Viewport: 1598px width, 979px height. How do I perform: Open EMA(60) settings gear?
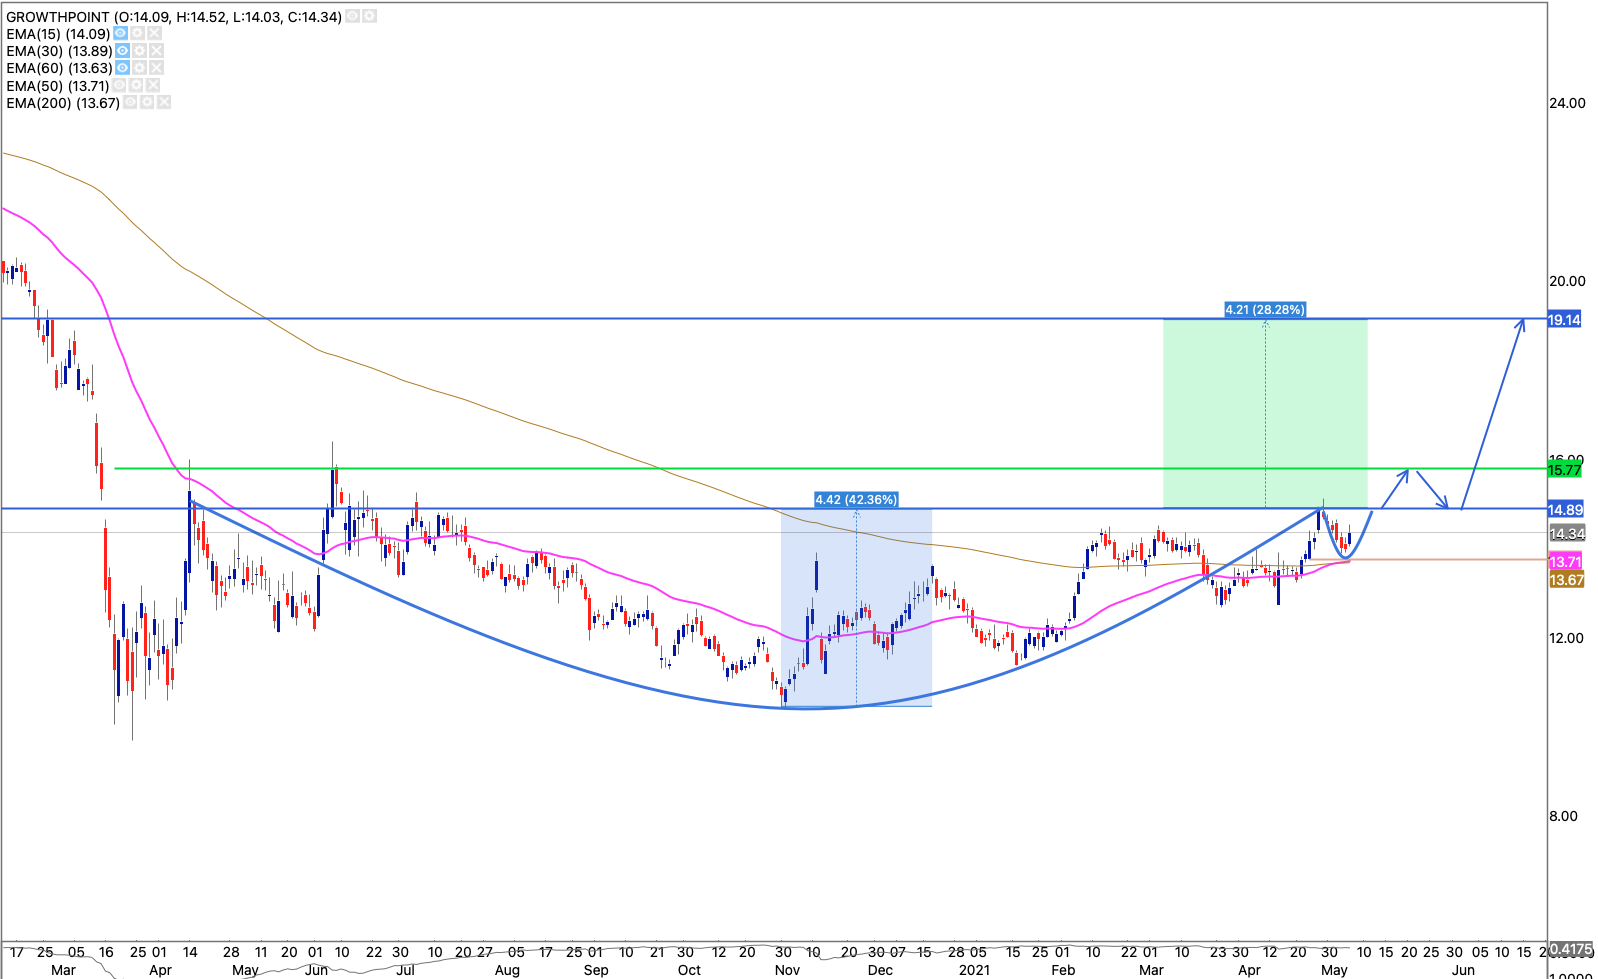coord(139,68)
